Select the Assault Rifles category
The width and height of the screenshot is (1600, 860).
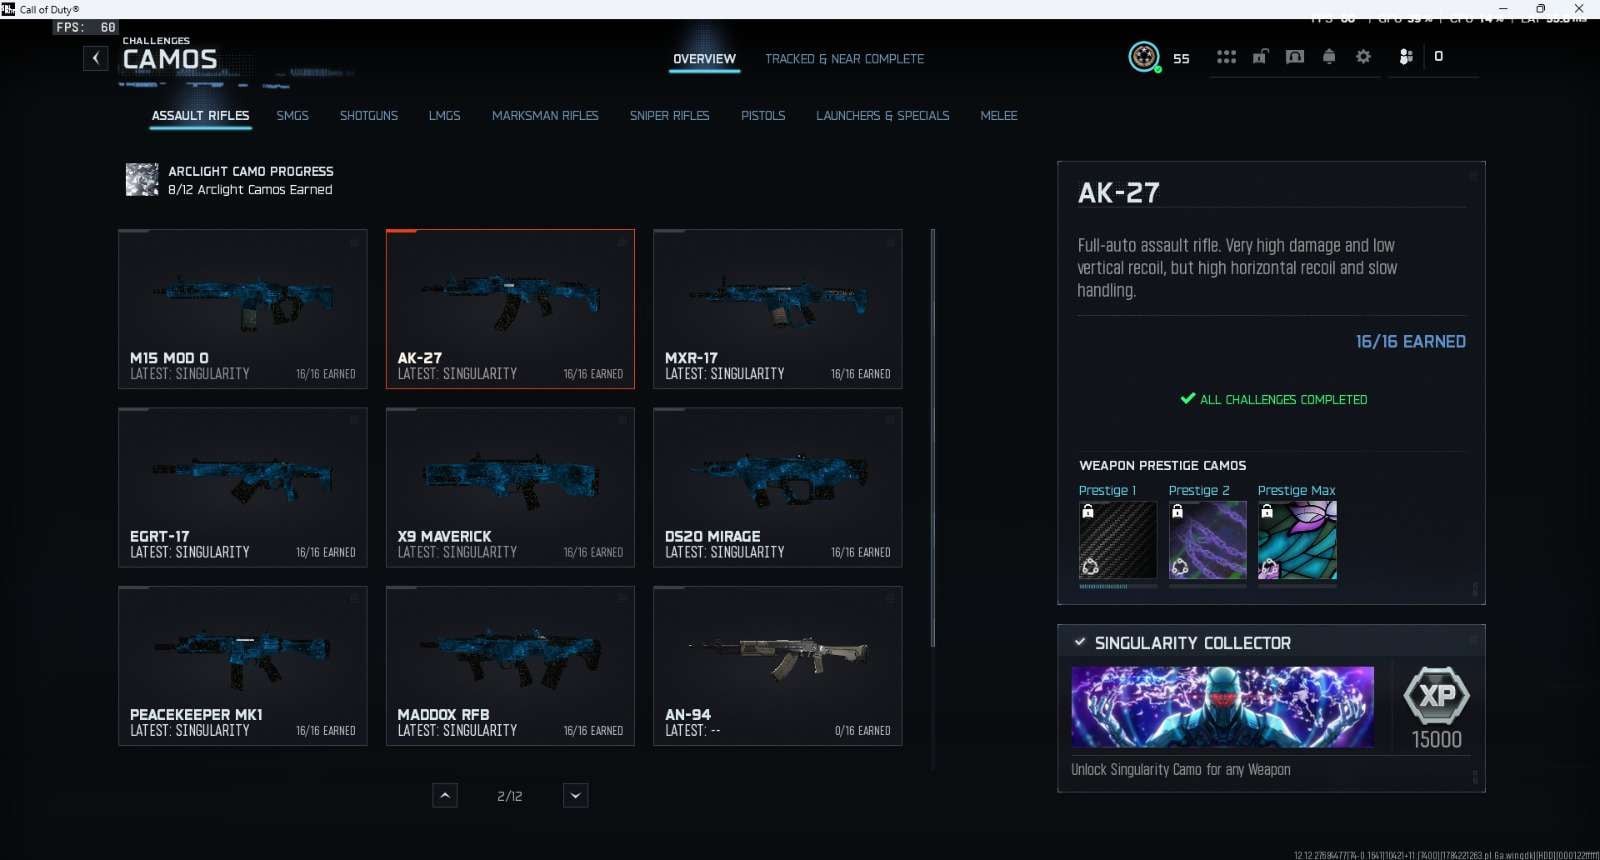[200, 116]
